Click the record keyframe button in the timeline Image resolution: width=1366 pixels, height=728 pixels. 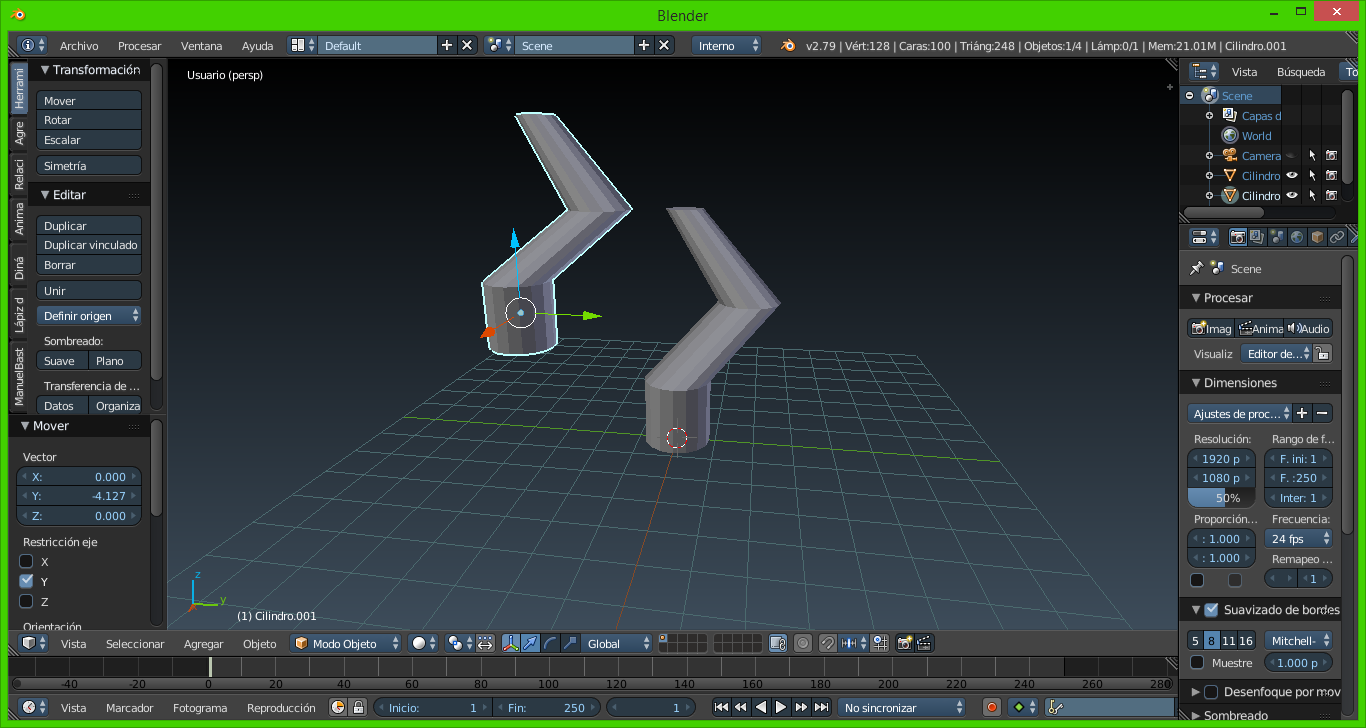tap(991, 707)
